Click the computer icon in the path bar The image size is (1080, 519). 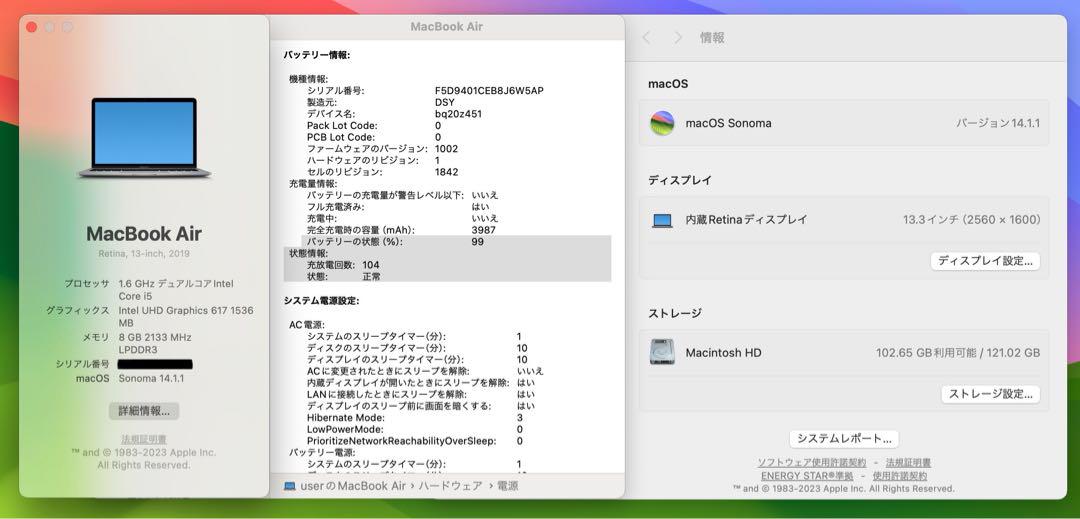click(290, 486)
